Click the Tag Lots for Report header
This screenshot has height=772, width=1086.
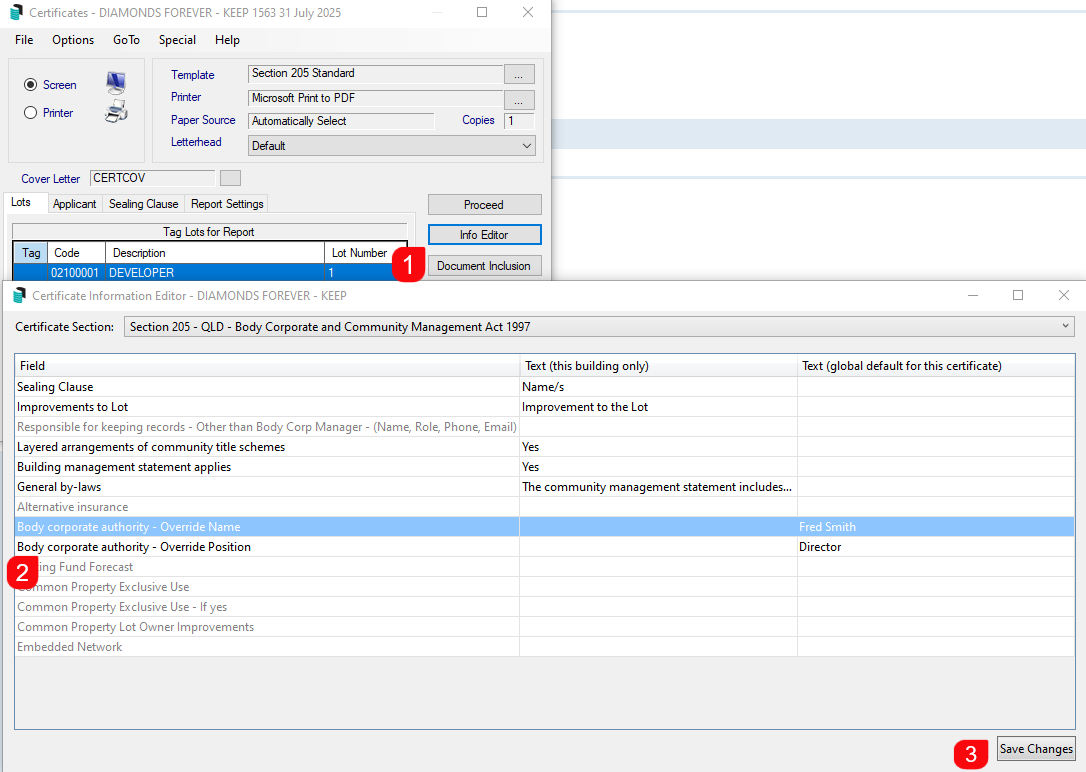(209, 232)
